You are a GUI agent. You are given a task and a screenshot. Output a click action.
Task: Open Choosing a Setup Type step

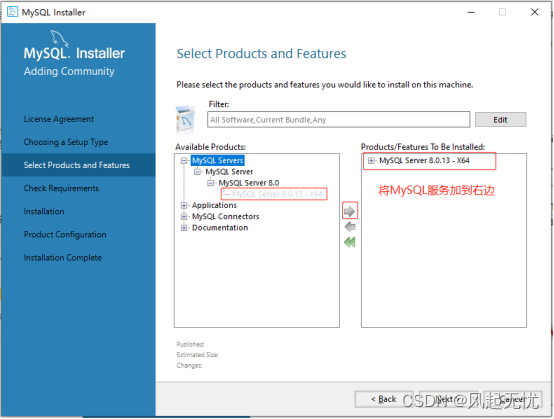tap(66, 142)
